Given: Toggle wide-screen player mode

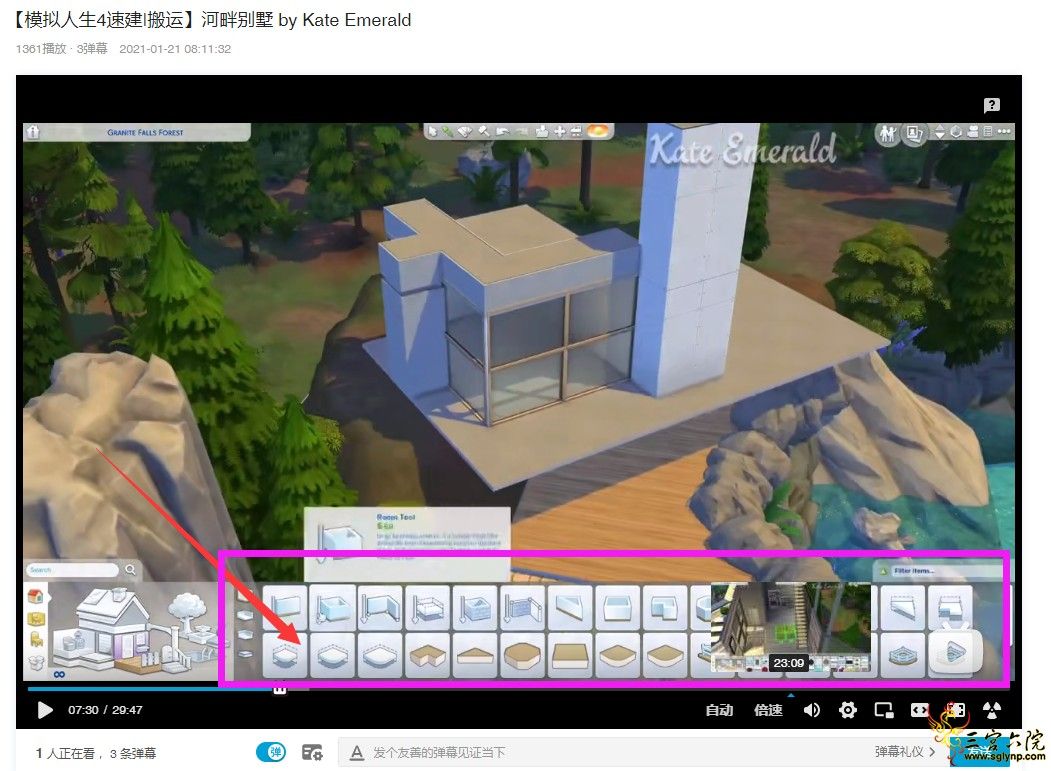Looking at the screenshot, I should [x=920, y=710].
